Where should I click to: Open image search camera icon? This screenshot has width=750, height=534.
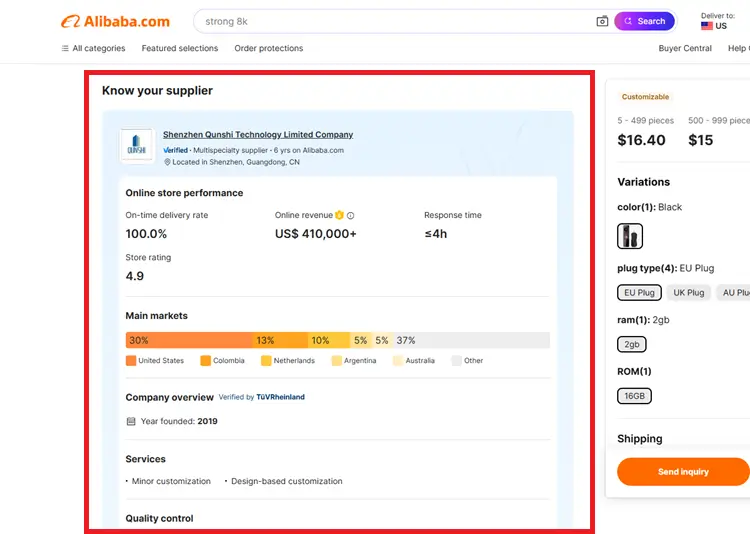click(602, 22)
